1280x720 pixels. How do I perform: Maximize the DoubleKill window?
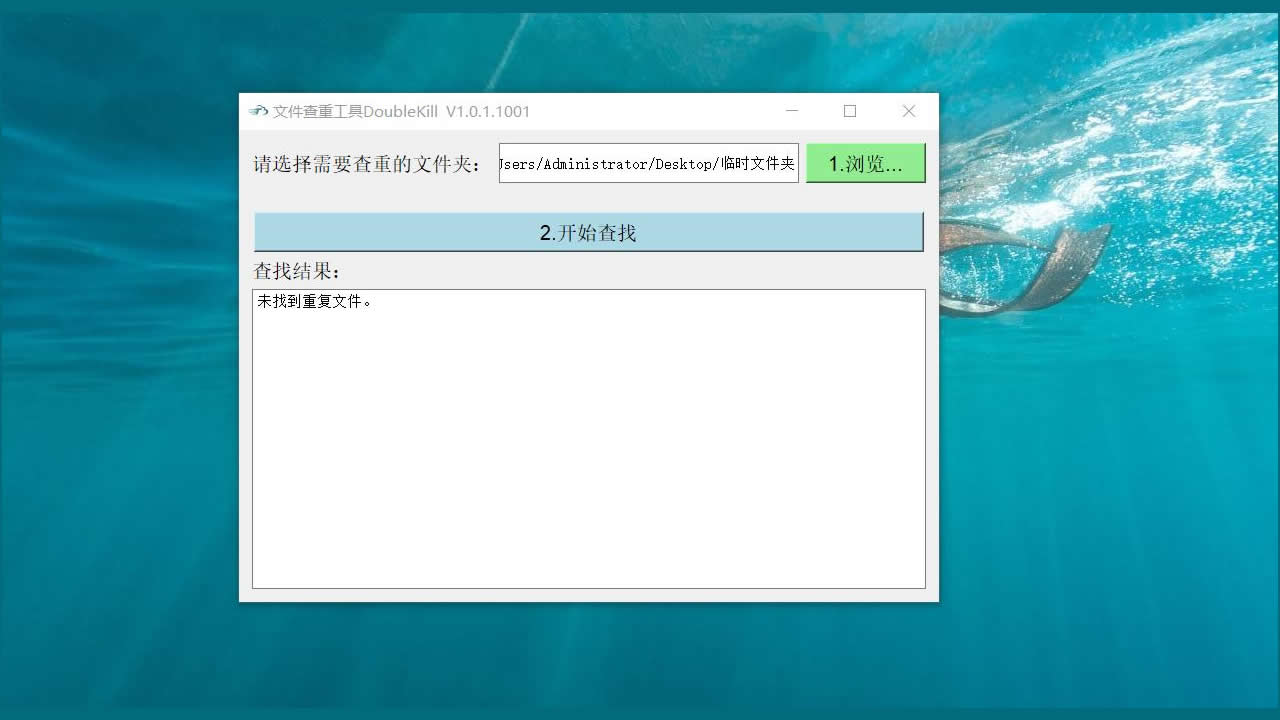[x=850, y=111]
